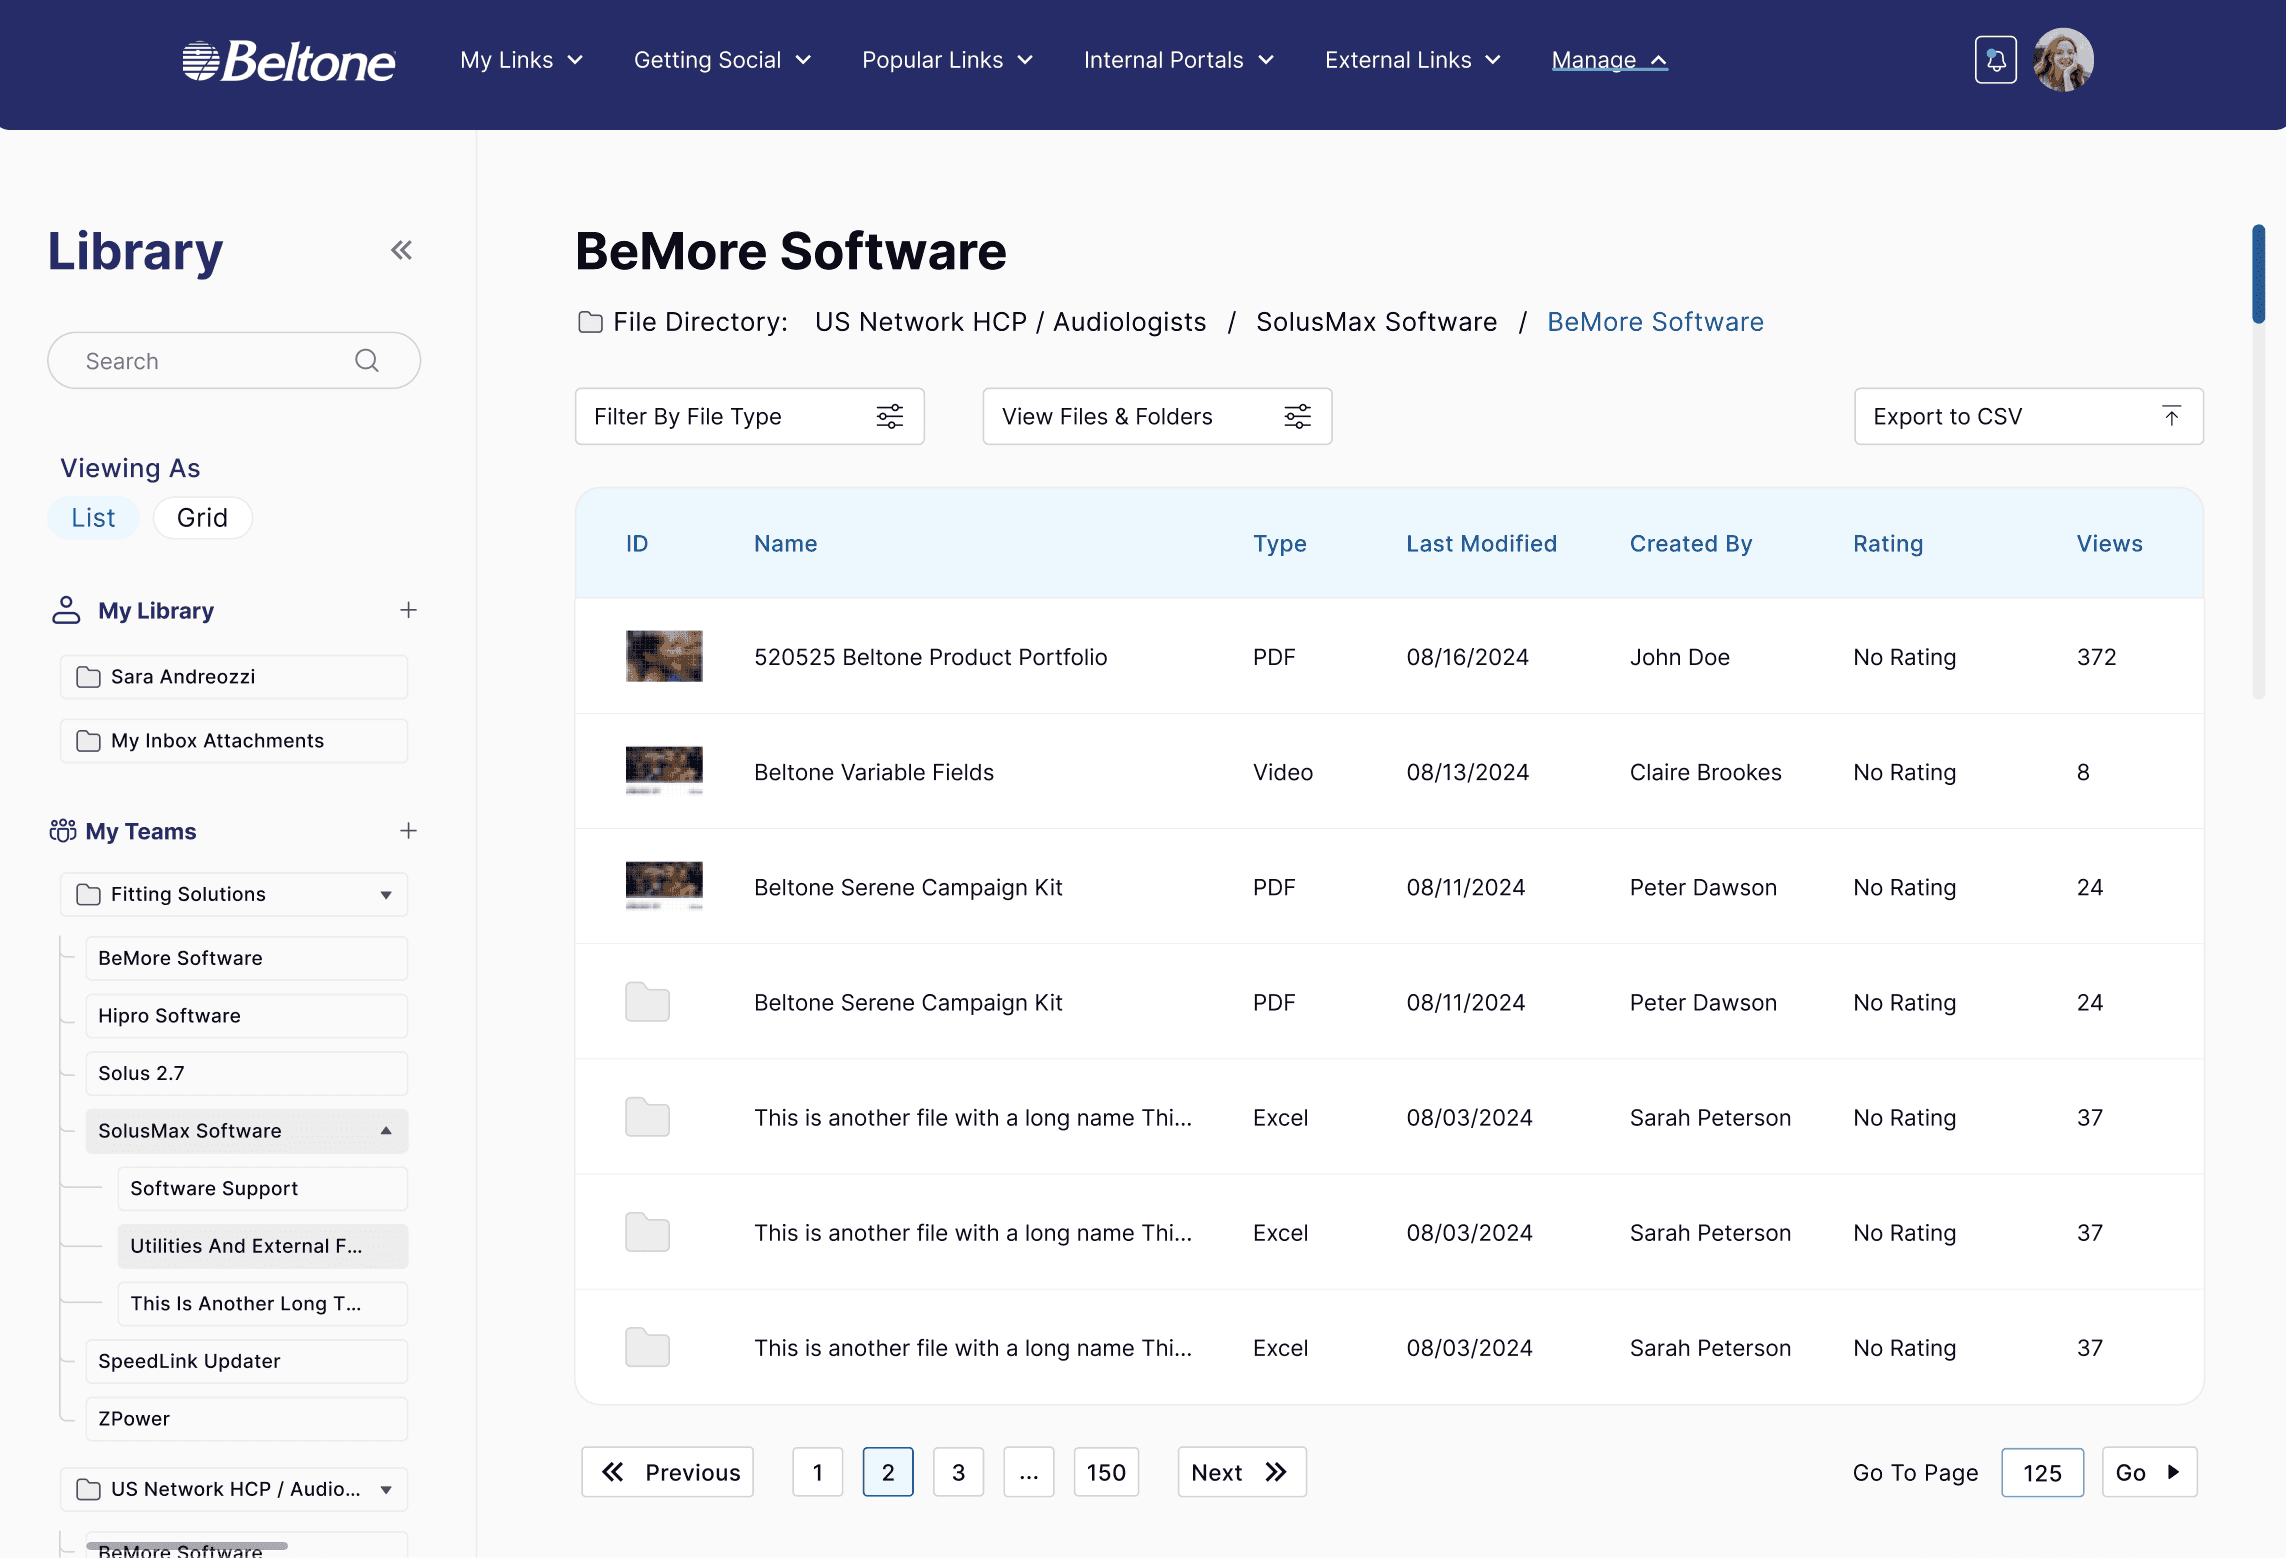Click the page vertical scrollbar
This screenshot has height=1558, width=2286.
pyautogui.click(x=2258, y=275)
